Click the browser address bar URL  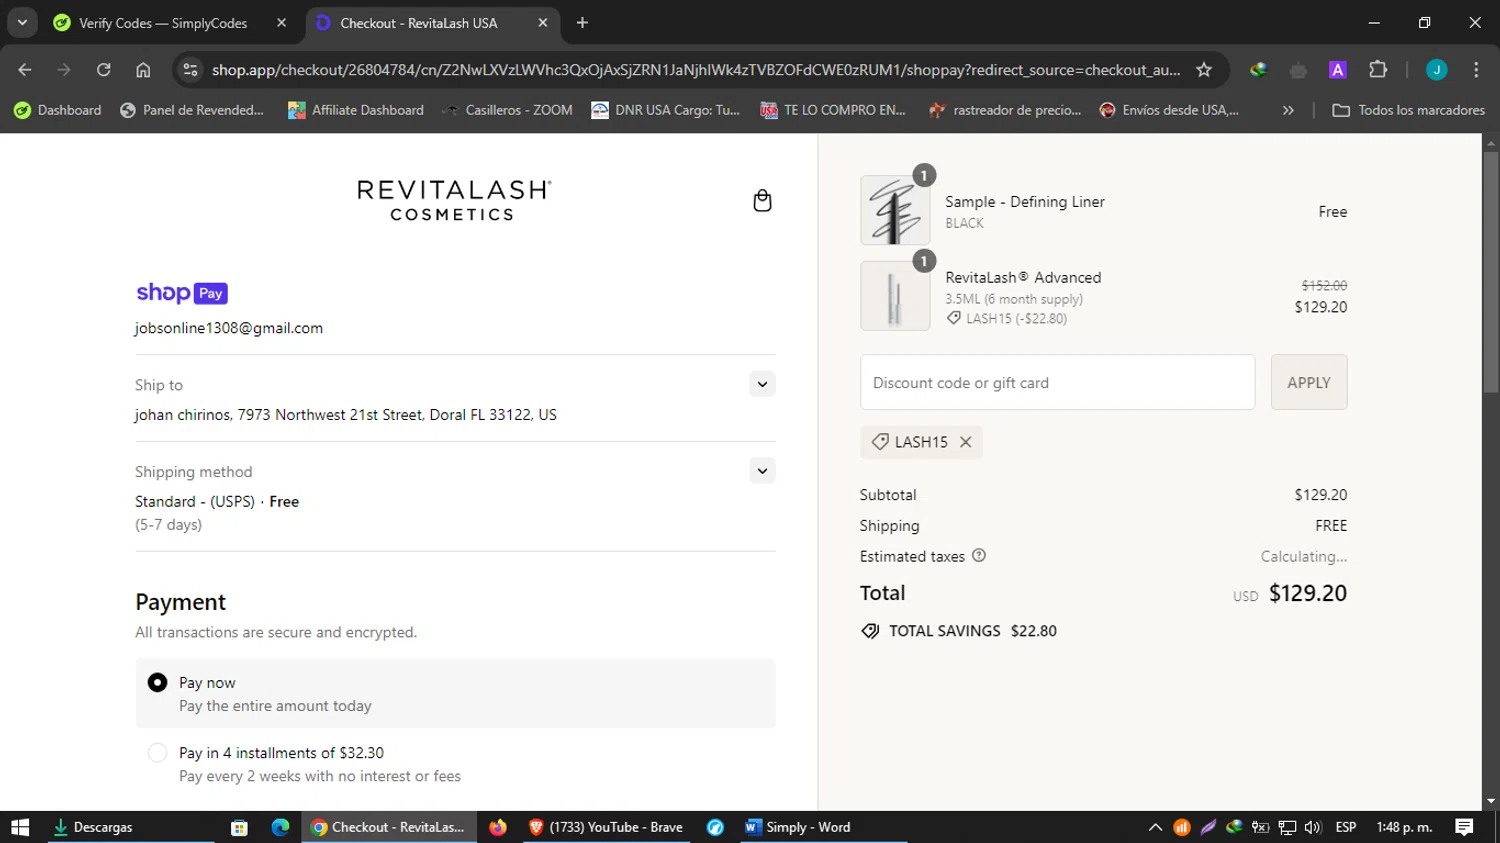pos(696,70)
